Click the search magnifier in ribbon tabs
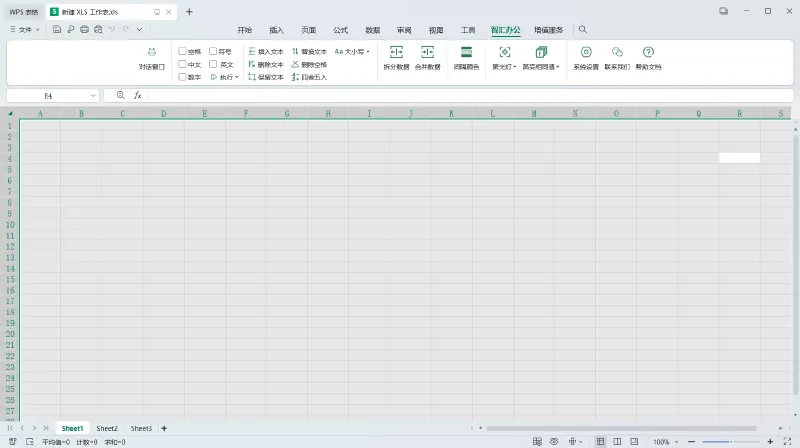The height and width of the screenshot is (448, 800). point(583,30)
